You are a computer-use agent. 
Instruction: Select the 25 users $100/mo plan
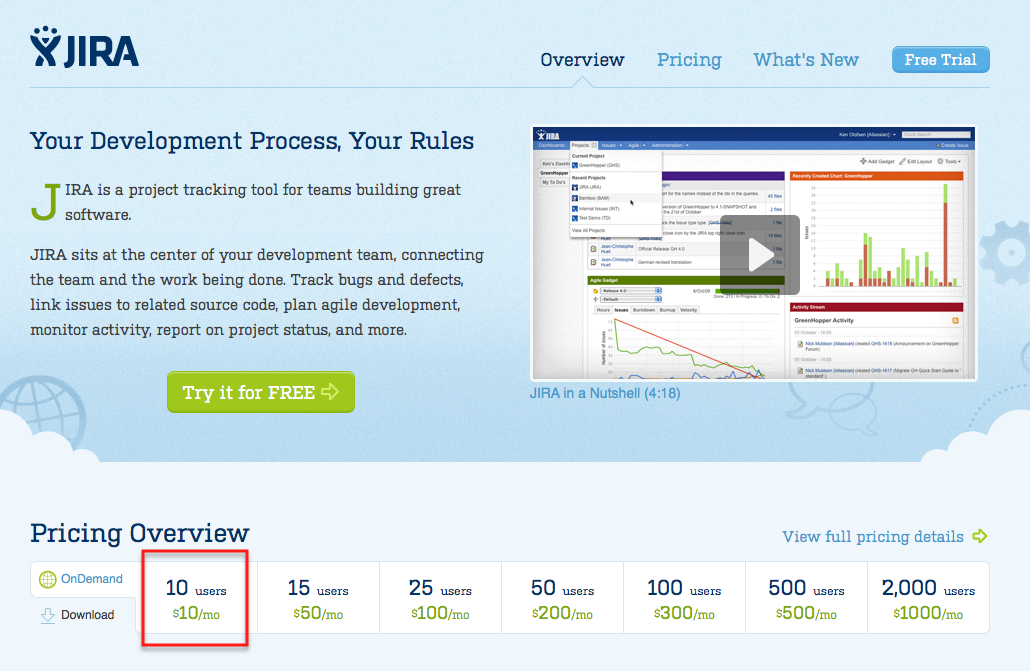coord(440,598)
